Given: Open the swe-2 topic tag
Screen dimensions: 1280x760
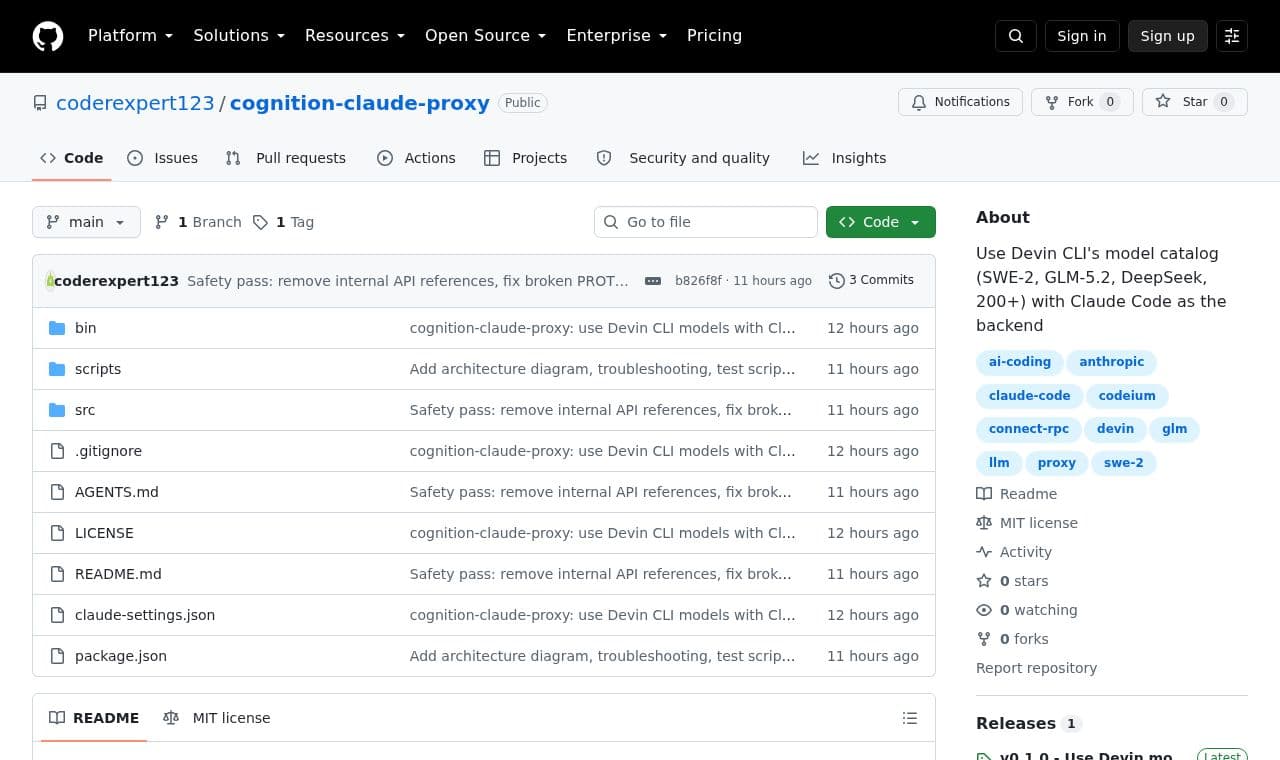Looking at the screenshot, I should click(1123, 463).
